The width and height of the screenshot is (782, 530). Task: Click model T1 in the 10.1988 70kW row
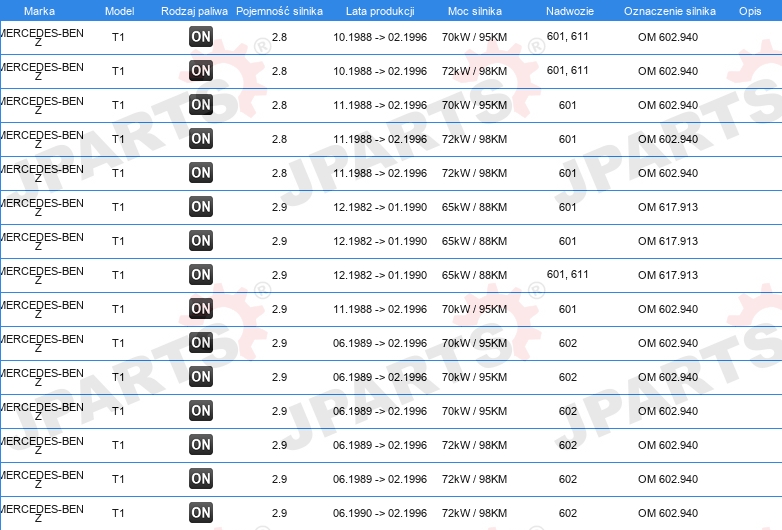coord(118,37)
